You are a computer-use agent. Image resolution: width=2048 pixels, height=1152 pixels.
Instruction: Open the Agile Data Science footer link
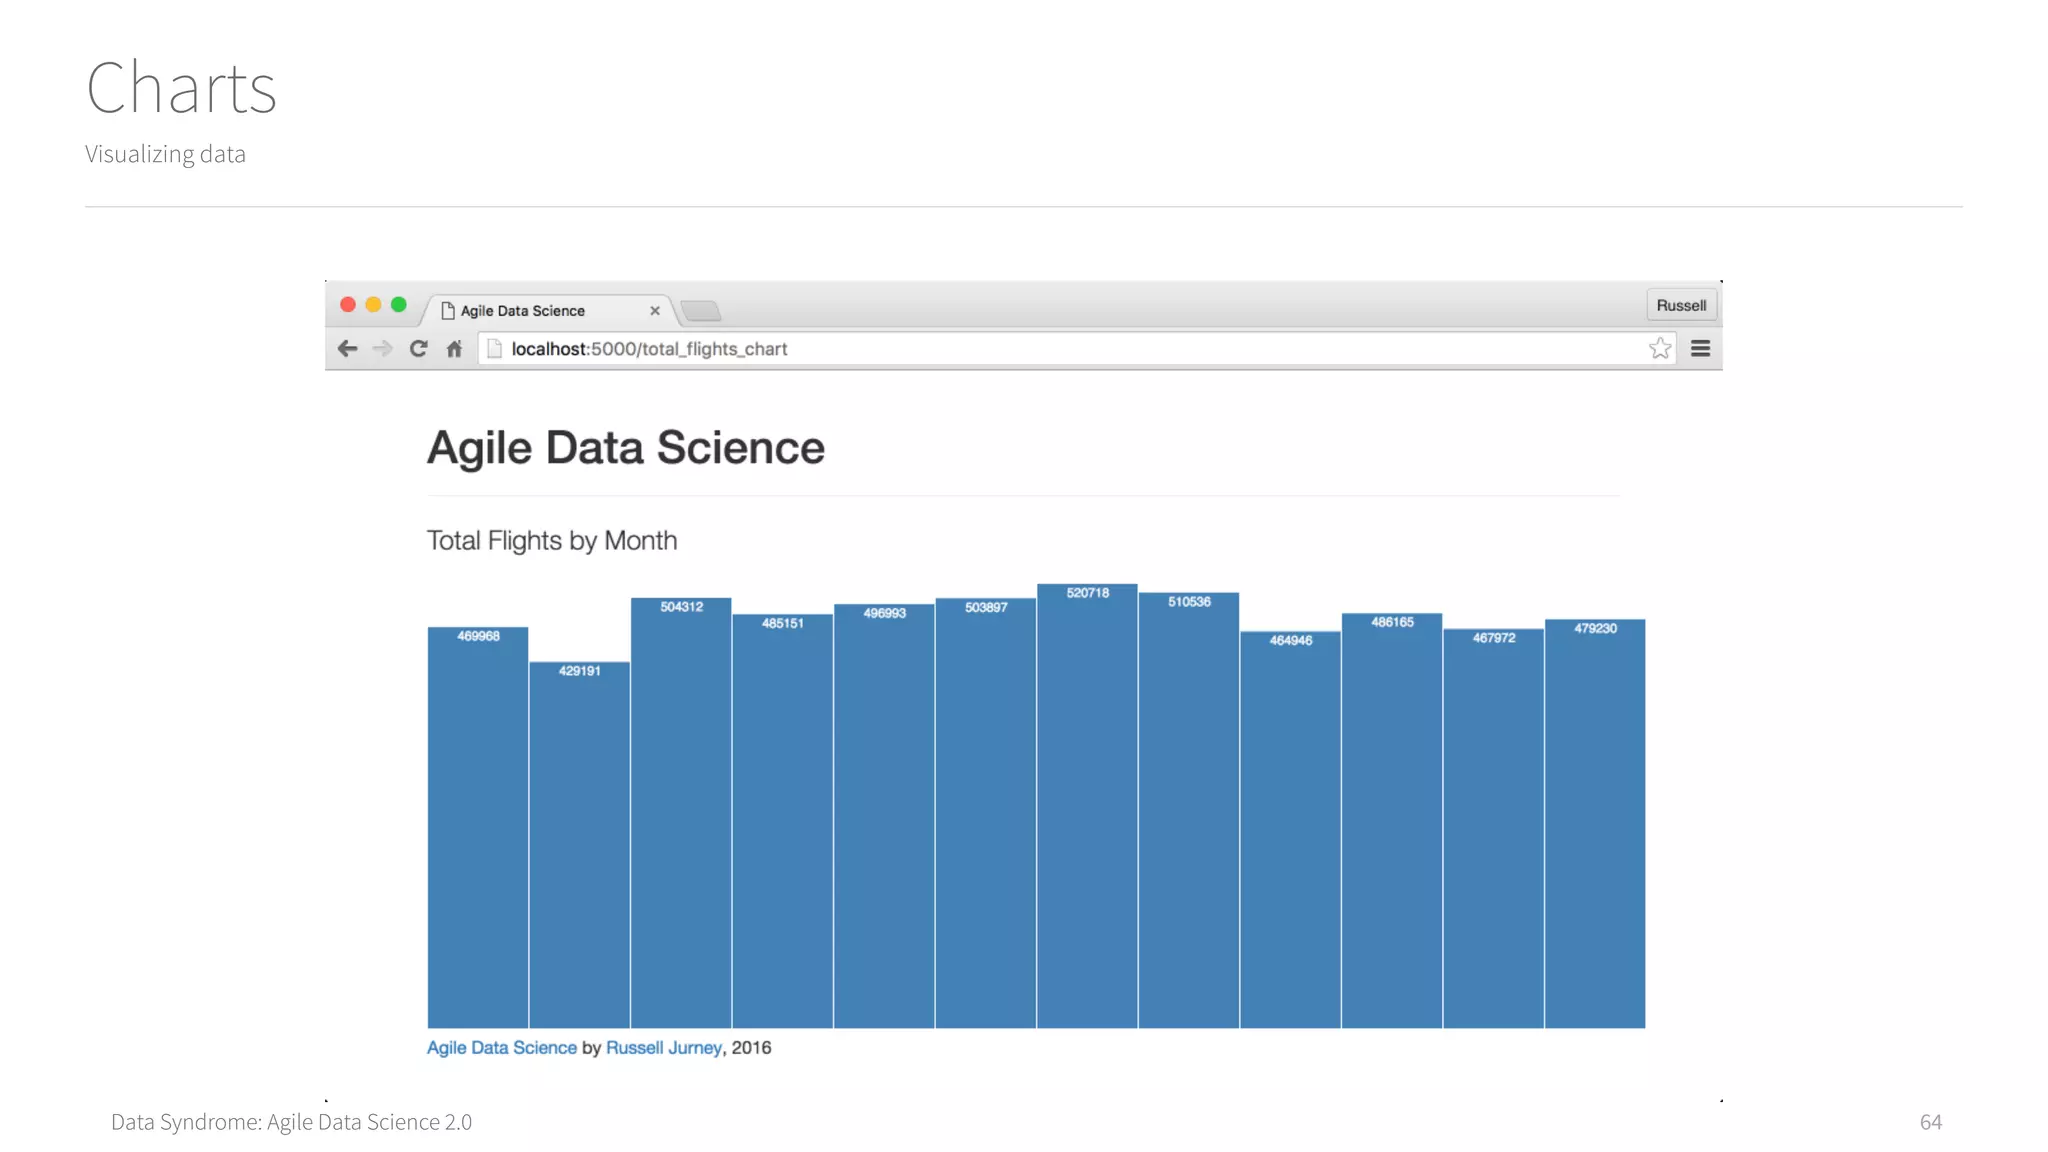pyautogui.click(x=502, y=1048)
